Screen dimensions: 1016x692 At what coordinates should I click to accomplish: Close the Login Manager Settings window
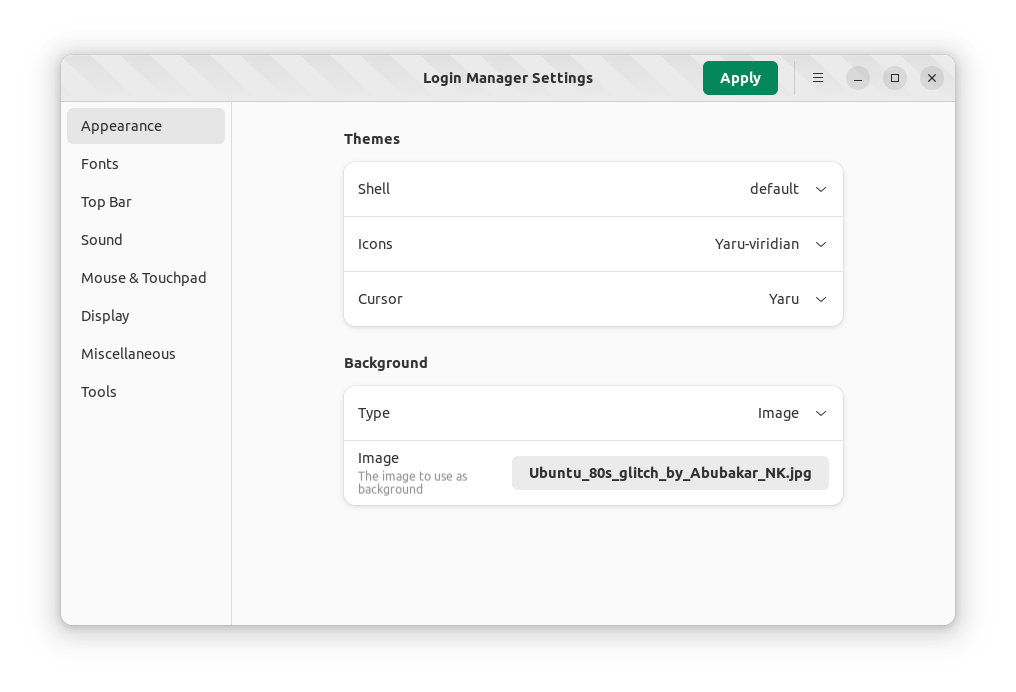932,78
